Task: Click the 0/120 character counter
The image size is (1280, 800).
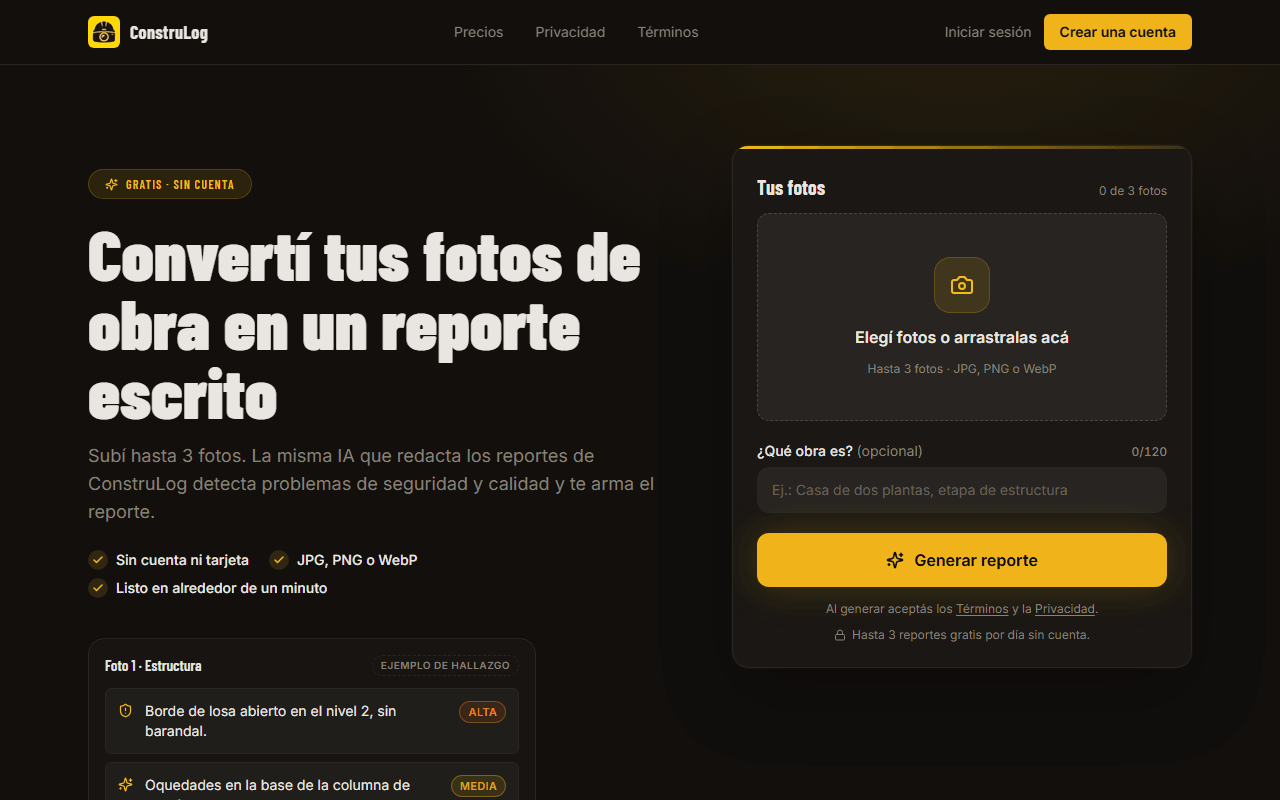Action: coord(1149,452)
